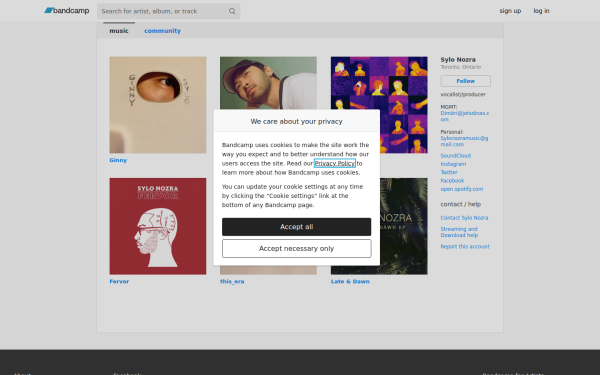Click Report this account

(x=465, y=246)
